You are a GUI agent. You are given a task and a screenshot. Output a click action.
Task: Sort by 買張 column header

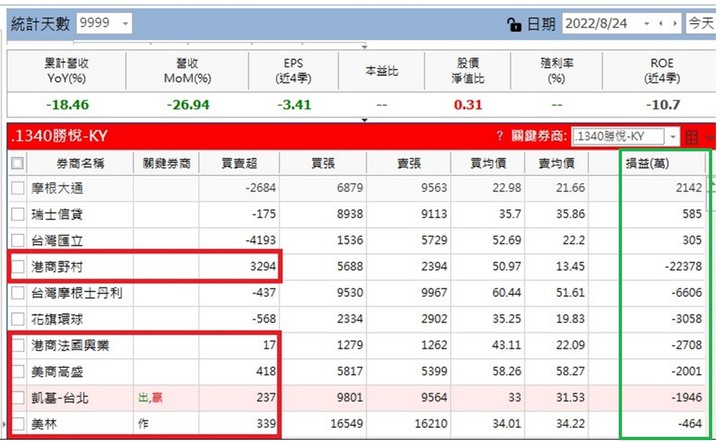point(323,163)
